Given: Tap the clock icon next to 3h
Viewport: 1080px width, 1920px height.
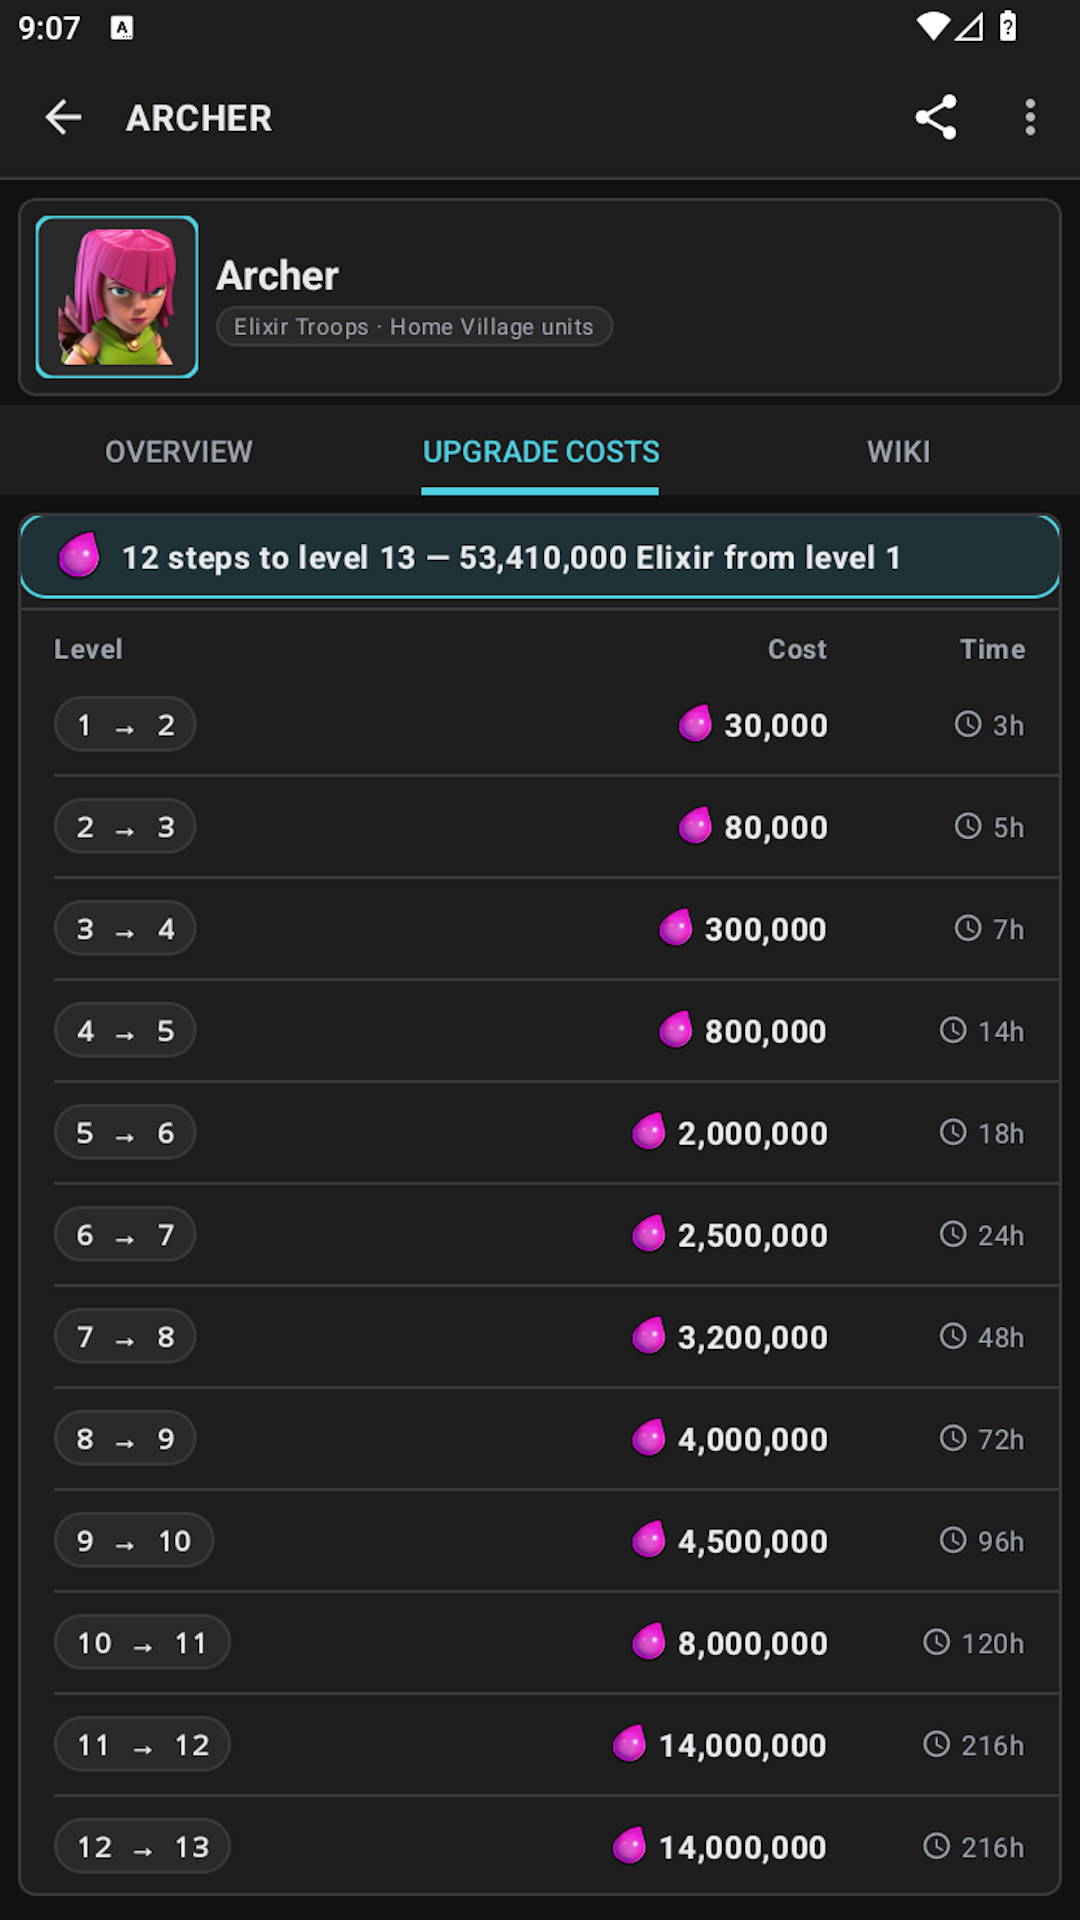Looking at the screenshot, I should [968, 724].
